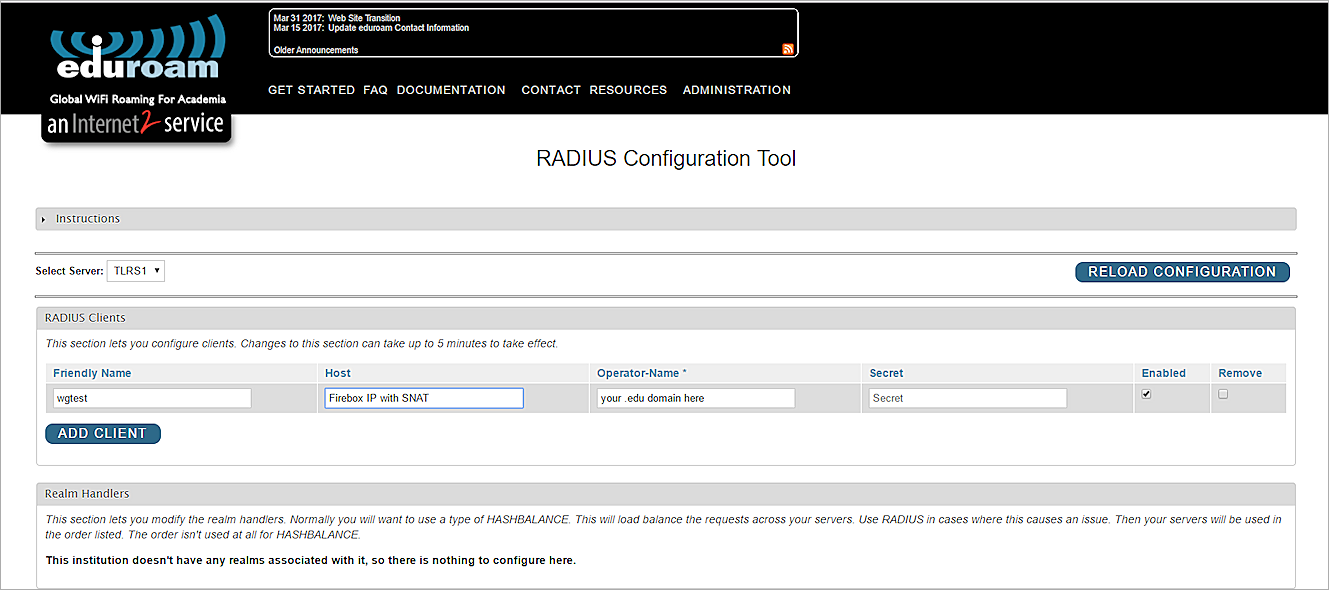Viewport: 1329px width, 590px height.
Task: Open the RESOURCES menu
Action: click(x=628, y=90)
